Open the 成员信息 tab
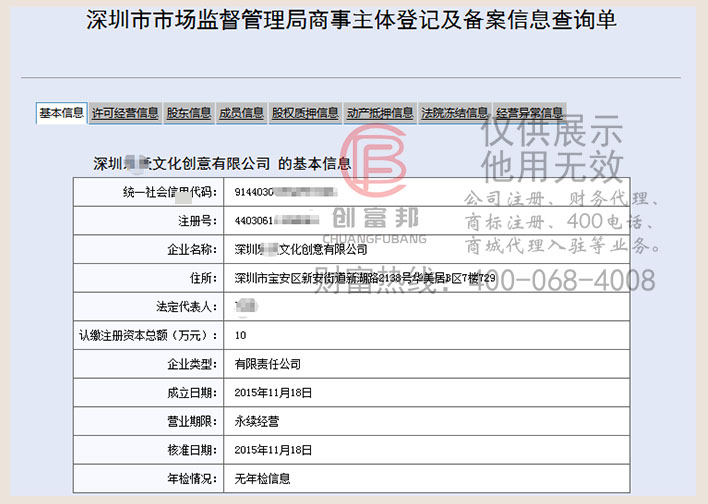Viewport: 708px width, 504px height. pos(241,113)
